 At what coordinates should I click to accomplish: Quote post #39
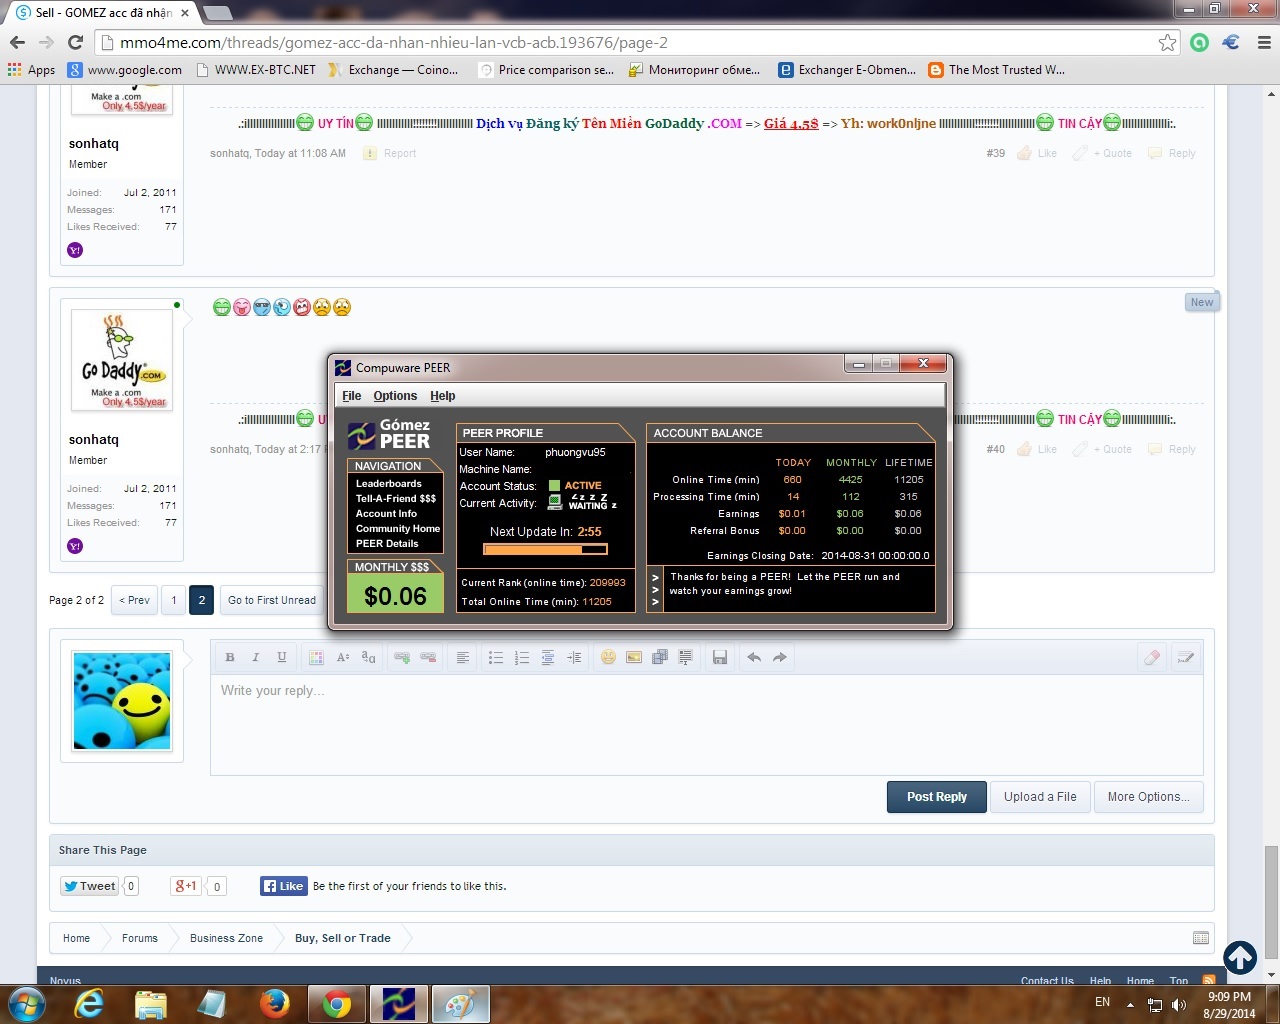(x=1103, y=153)
